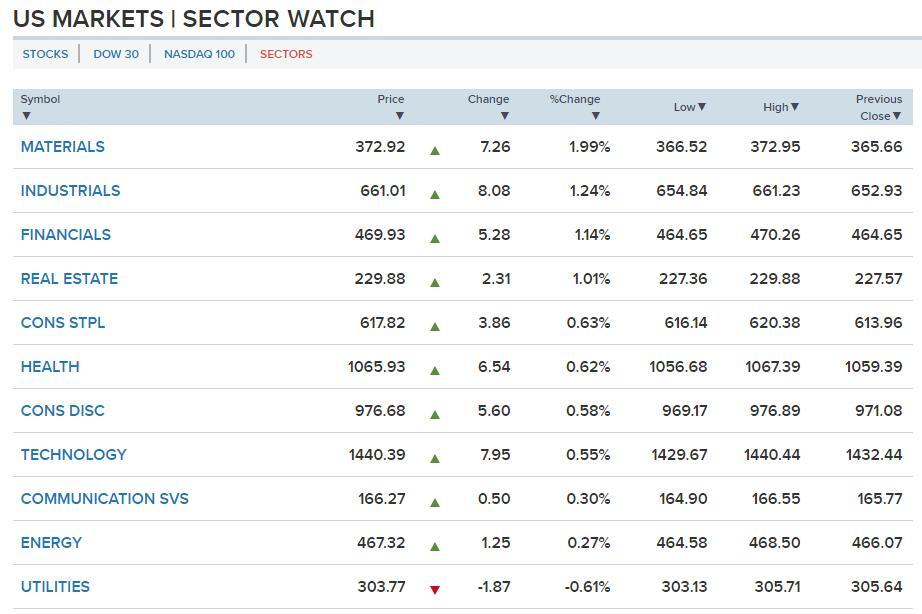Viewport: 922px width, 614px height.
Task: Sort by High column arrow
Action: [794, 107]
